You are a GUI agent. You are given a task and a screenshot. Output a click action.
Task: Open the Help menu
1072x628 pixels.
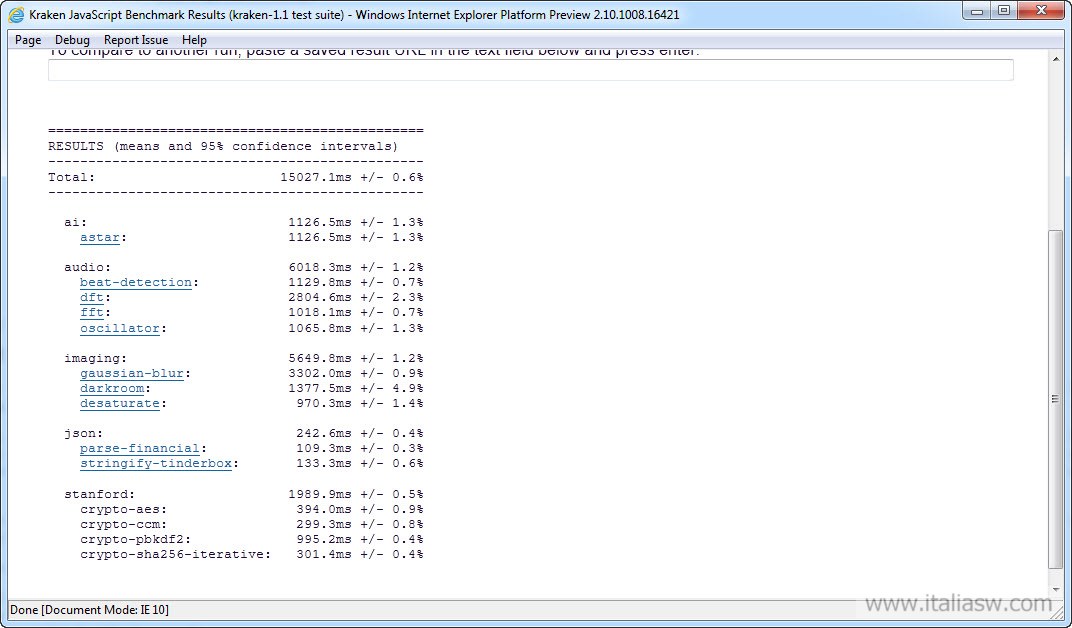coord(194,40)
